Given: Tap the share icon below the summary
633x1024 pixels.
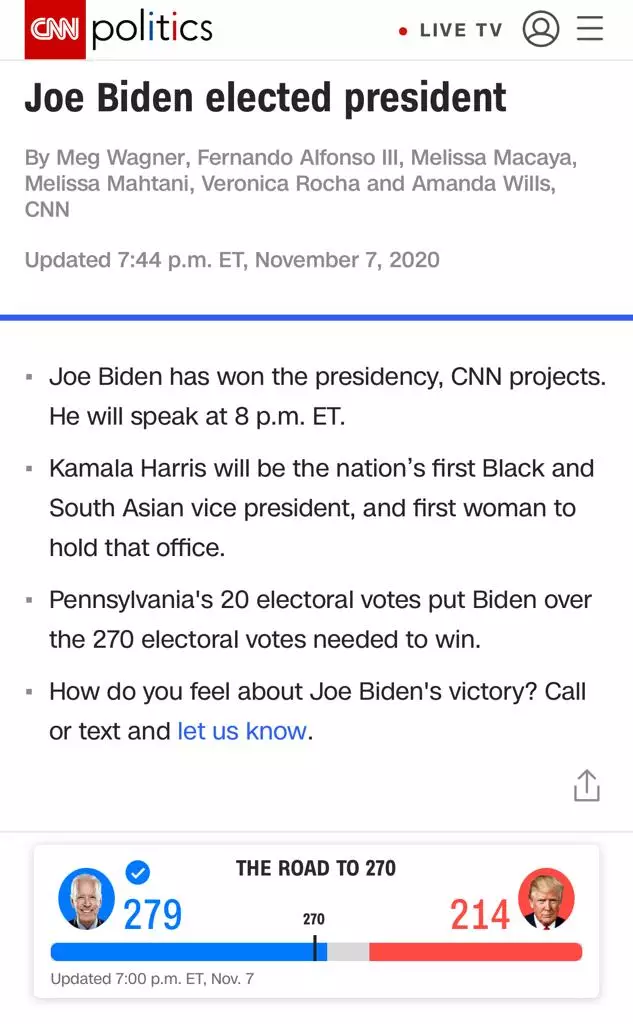Looking at the screenshot, I should click(x=587, y=786).
